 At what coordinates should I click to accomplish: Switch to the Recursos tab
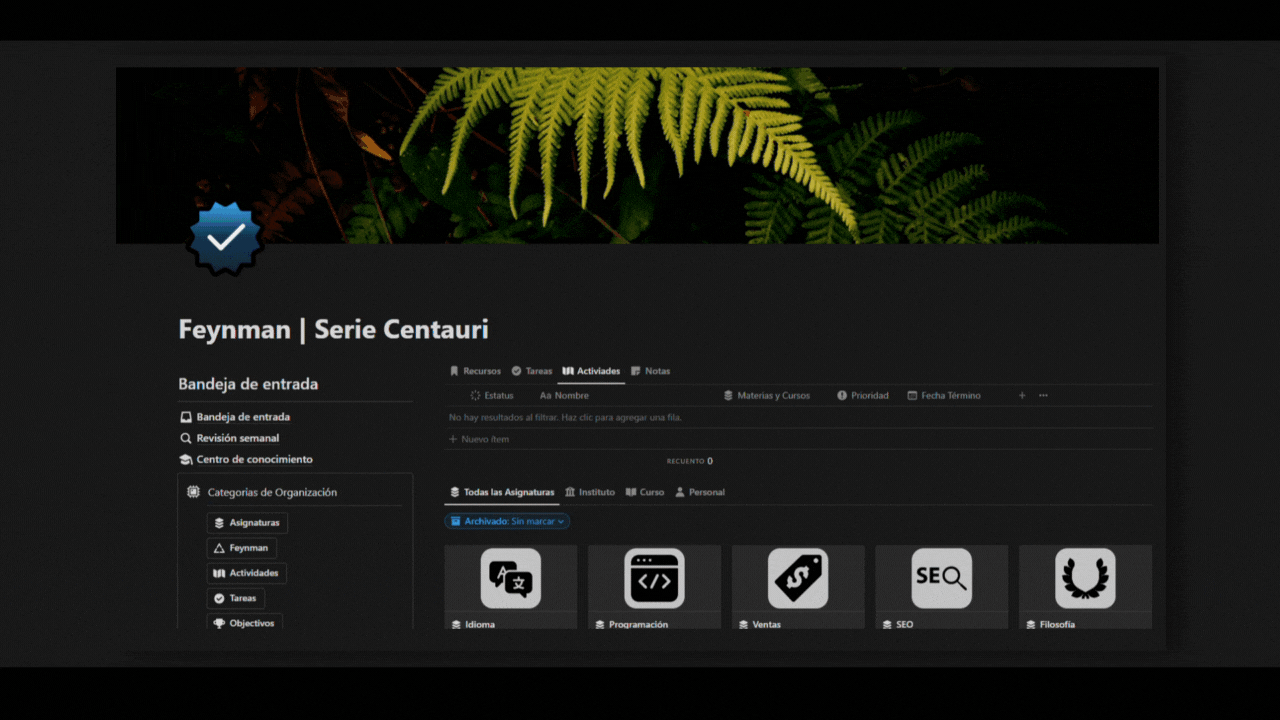click(475, 371)
